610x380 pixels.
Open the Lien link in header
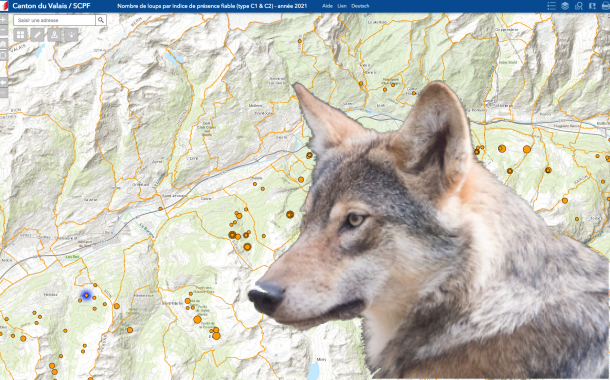(342, 6)
